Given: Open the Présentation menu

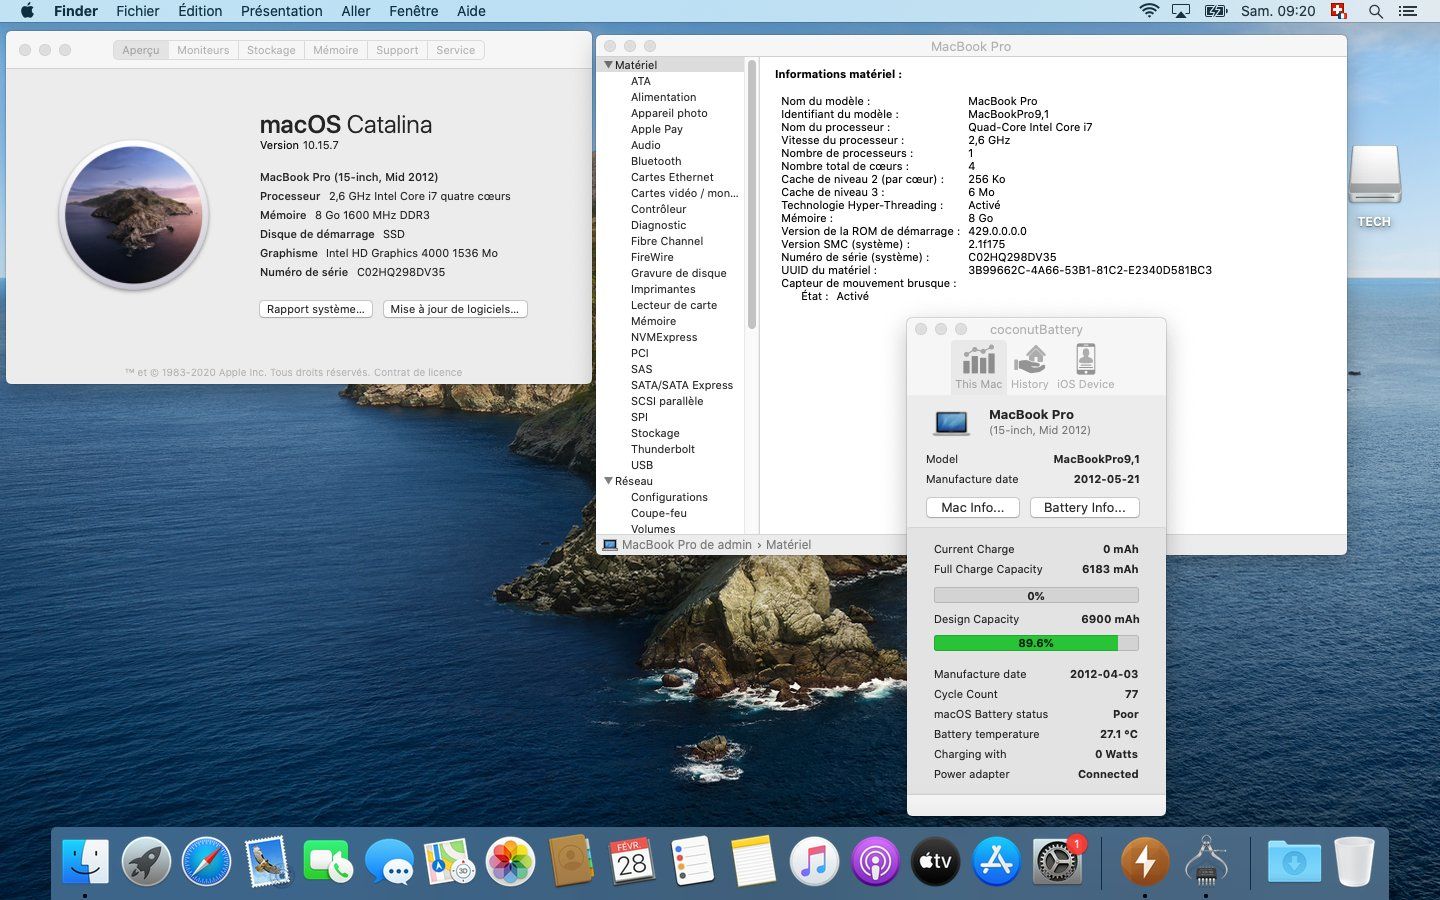Looking at the screenshot, I should pos(282,11).
